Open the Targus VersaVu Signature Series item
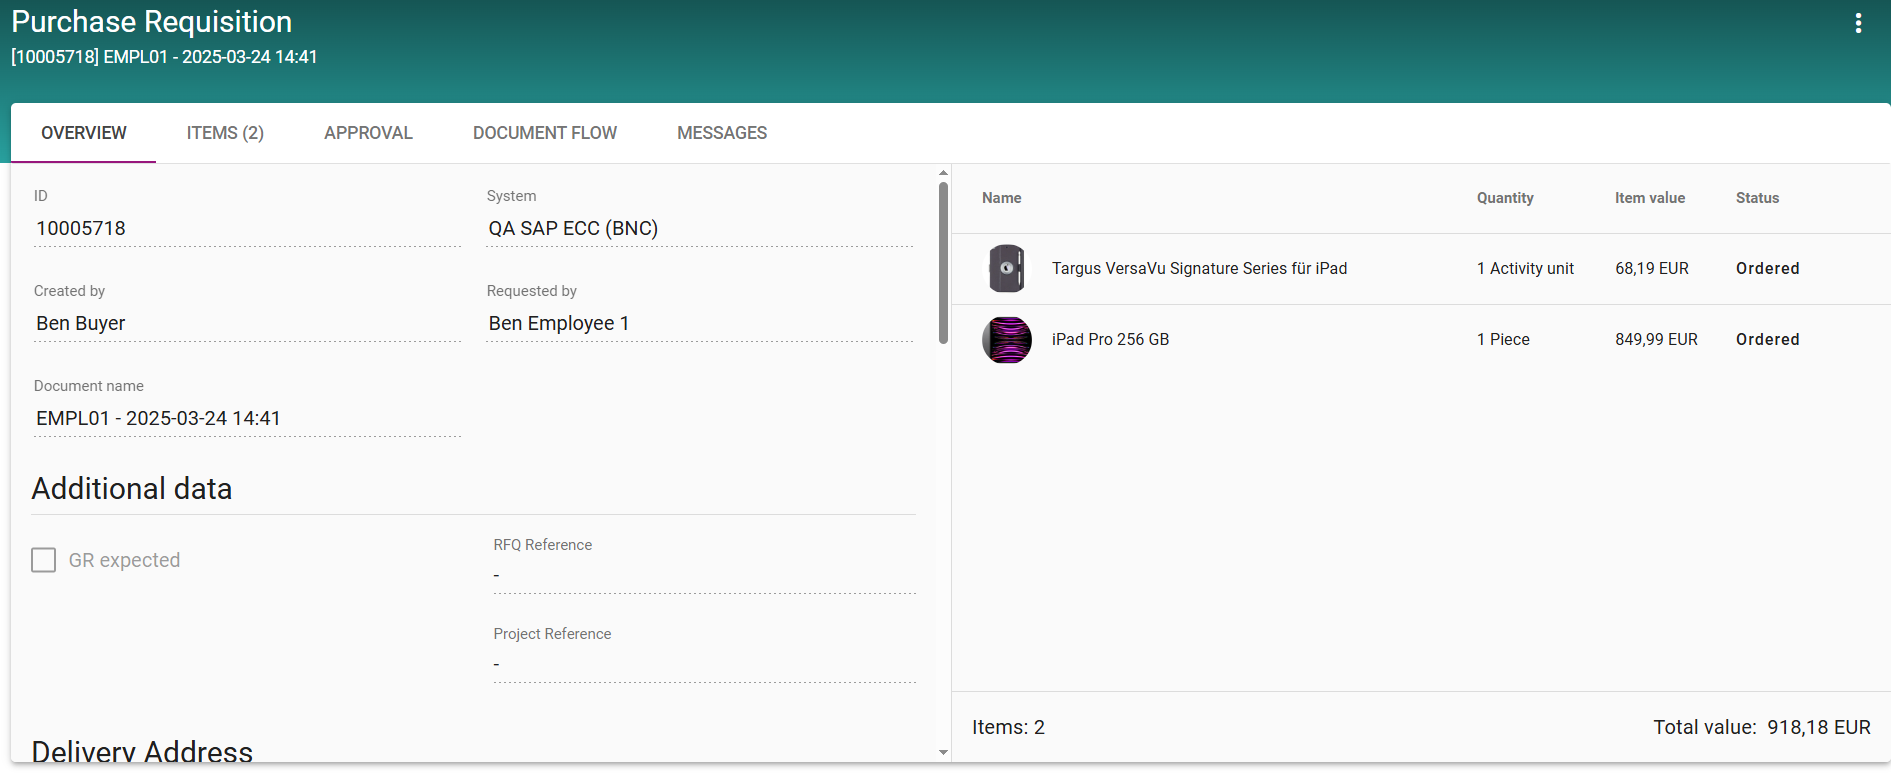 (x=1199, y=268)
